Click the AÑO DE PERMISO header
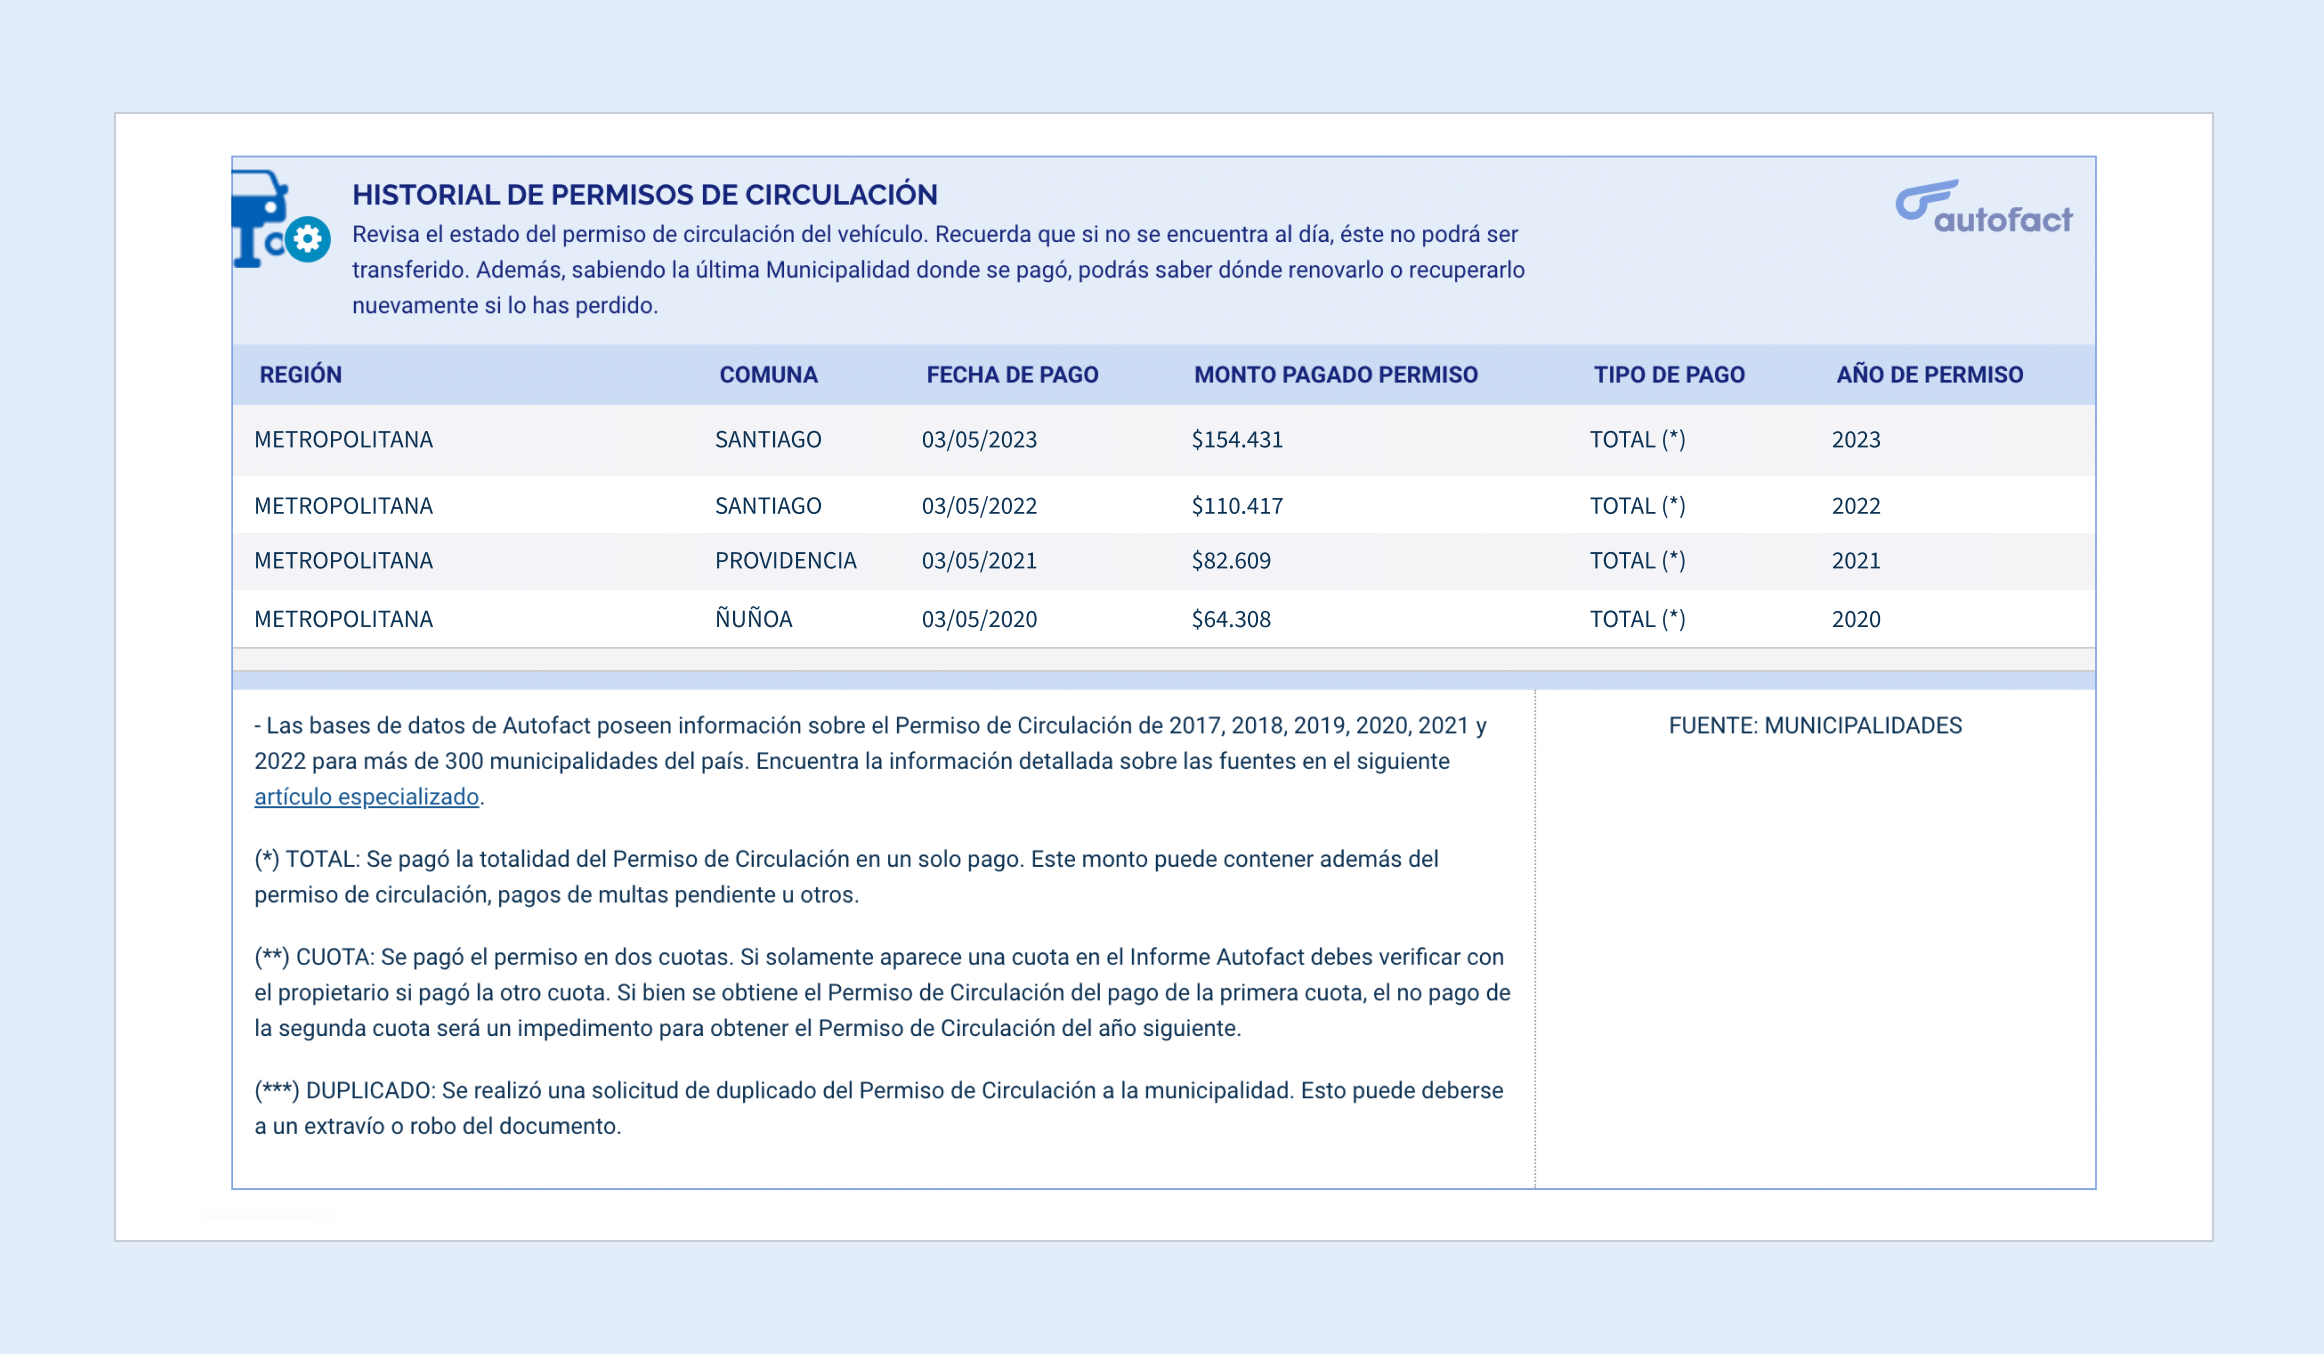The image size is (2324, 1354). [x=1929, y=375]
